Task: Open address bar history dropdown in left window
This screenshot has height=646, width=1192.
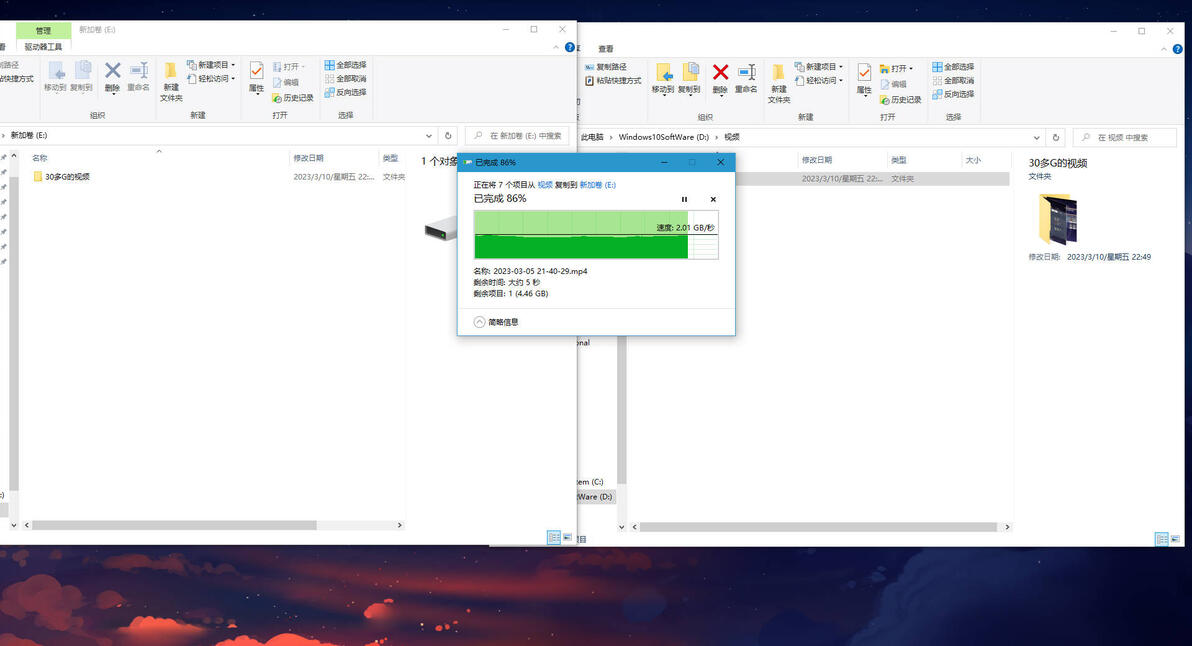Action: pos(429,136)
